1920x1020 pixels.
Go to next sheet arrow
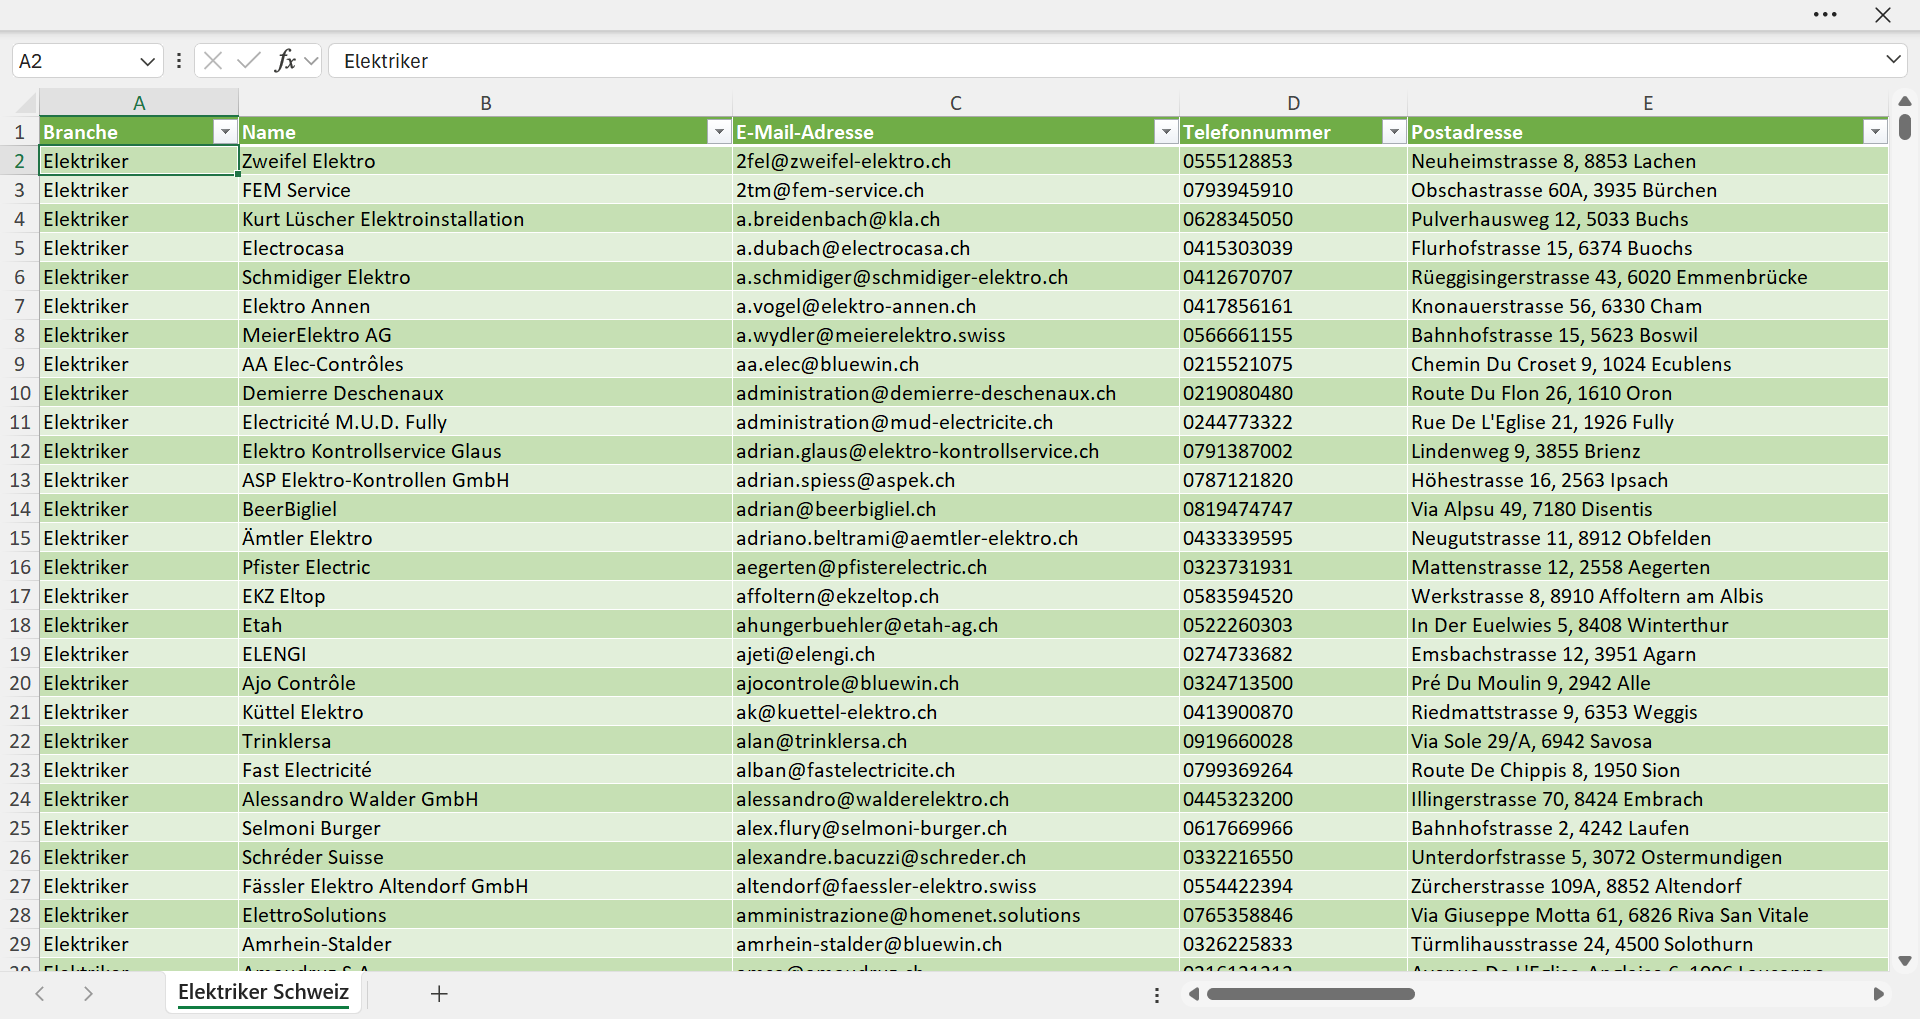88,994
